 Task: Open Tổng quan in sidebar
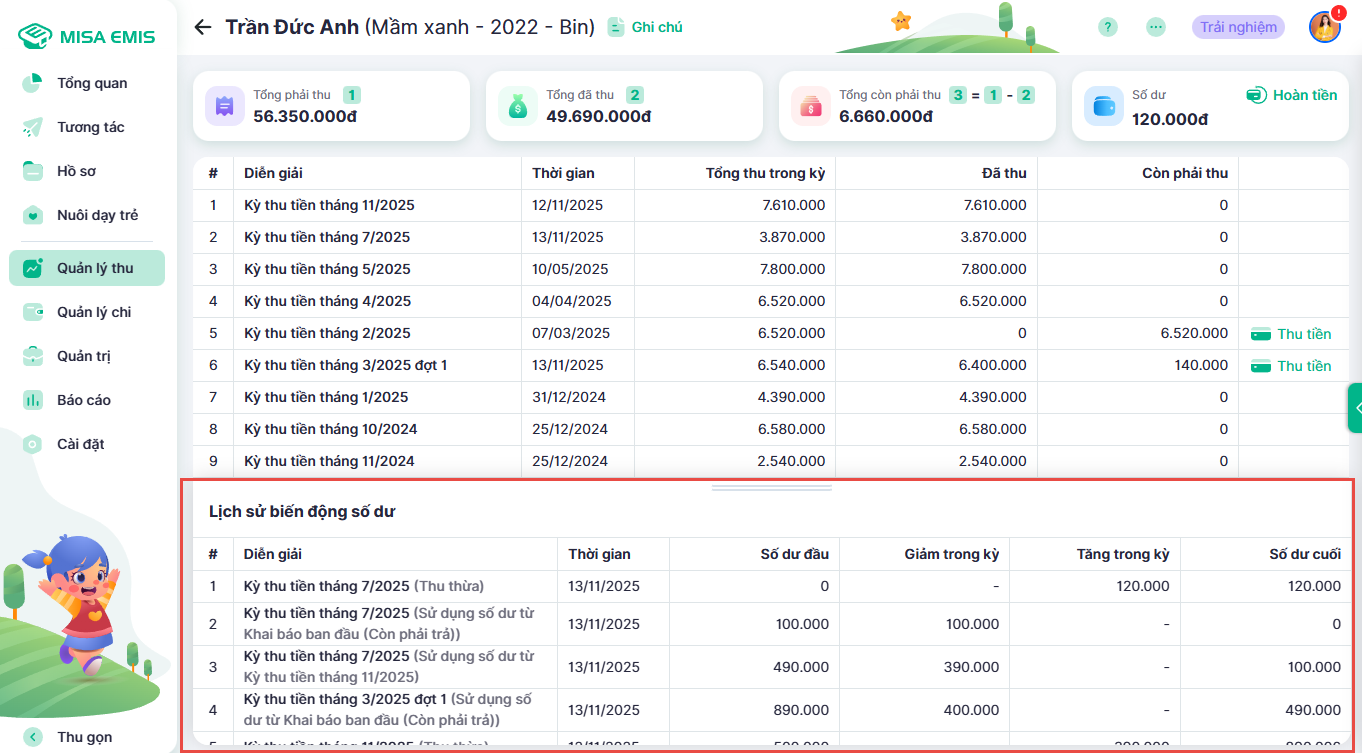pos(92,83)
